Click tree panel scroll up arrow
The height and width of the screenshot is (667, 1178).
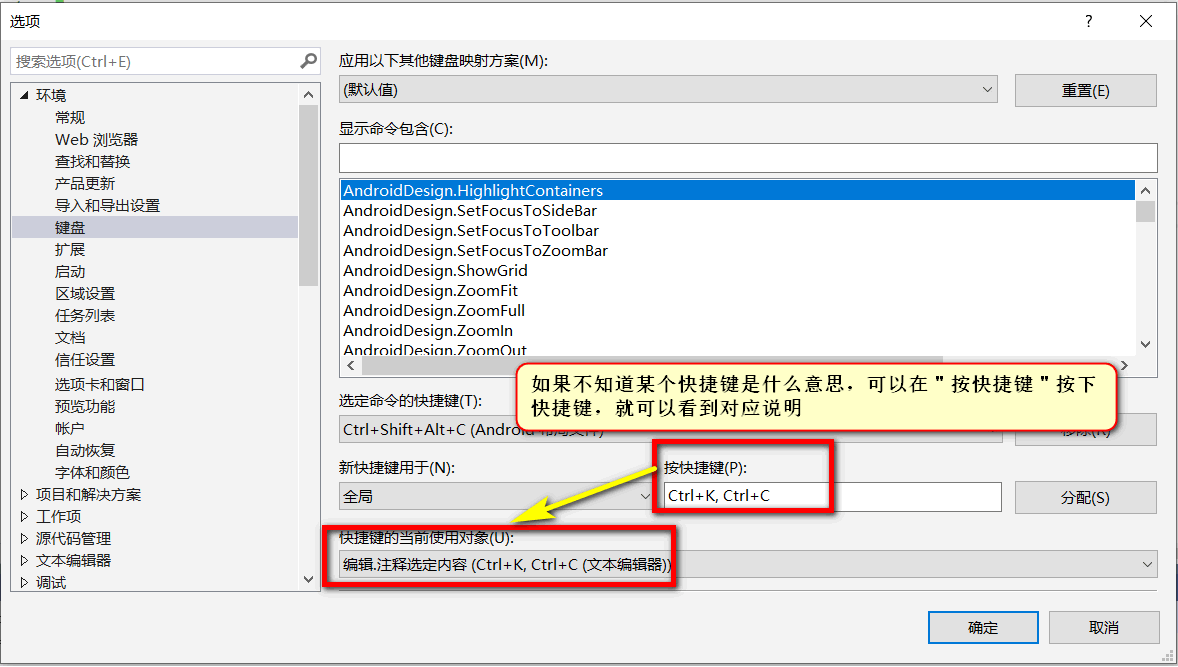[308, 95]
